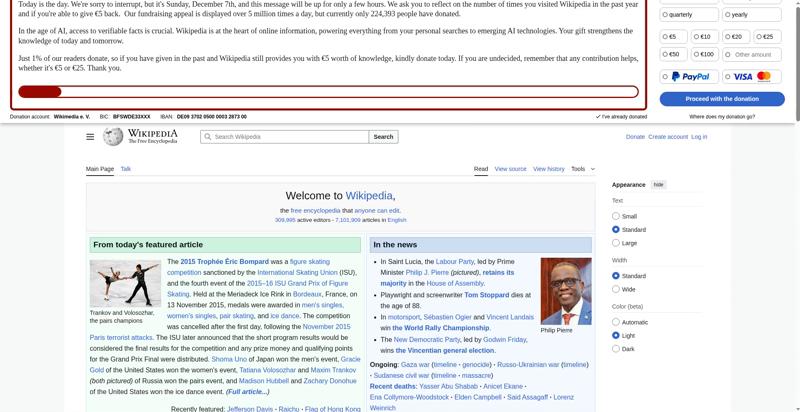
Task: Select PayPal logo payment option
Action: click(689, 76)
